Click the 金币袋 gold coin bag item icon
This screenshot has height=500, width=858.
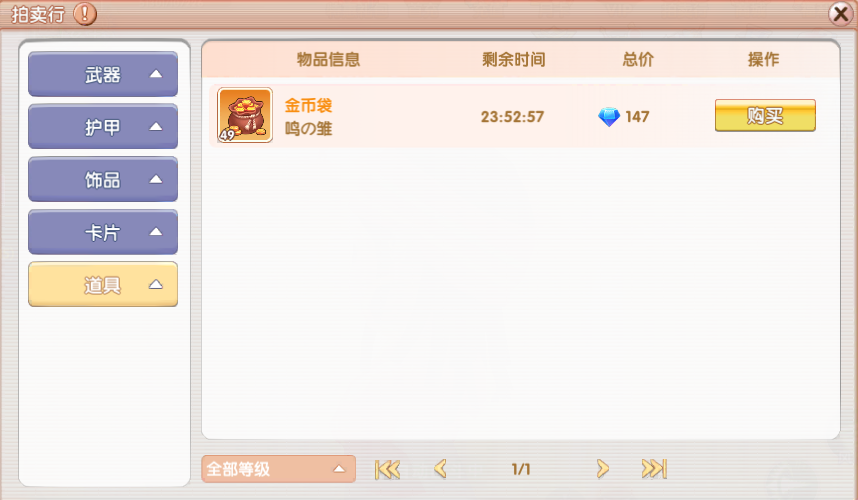pos(245,115)
